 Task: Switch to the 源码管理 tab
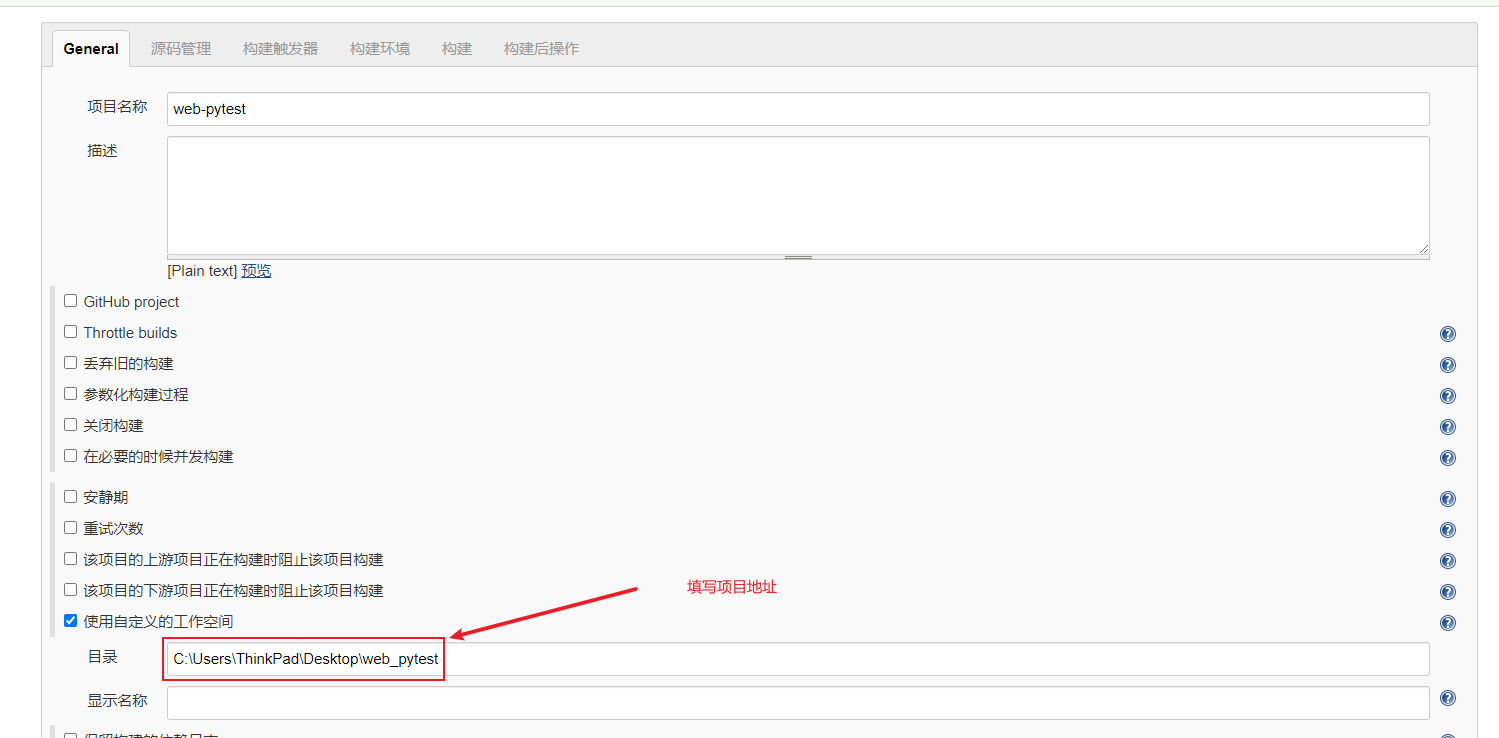tap(181, 48)
